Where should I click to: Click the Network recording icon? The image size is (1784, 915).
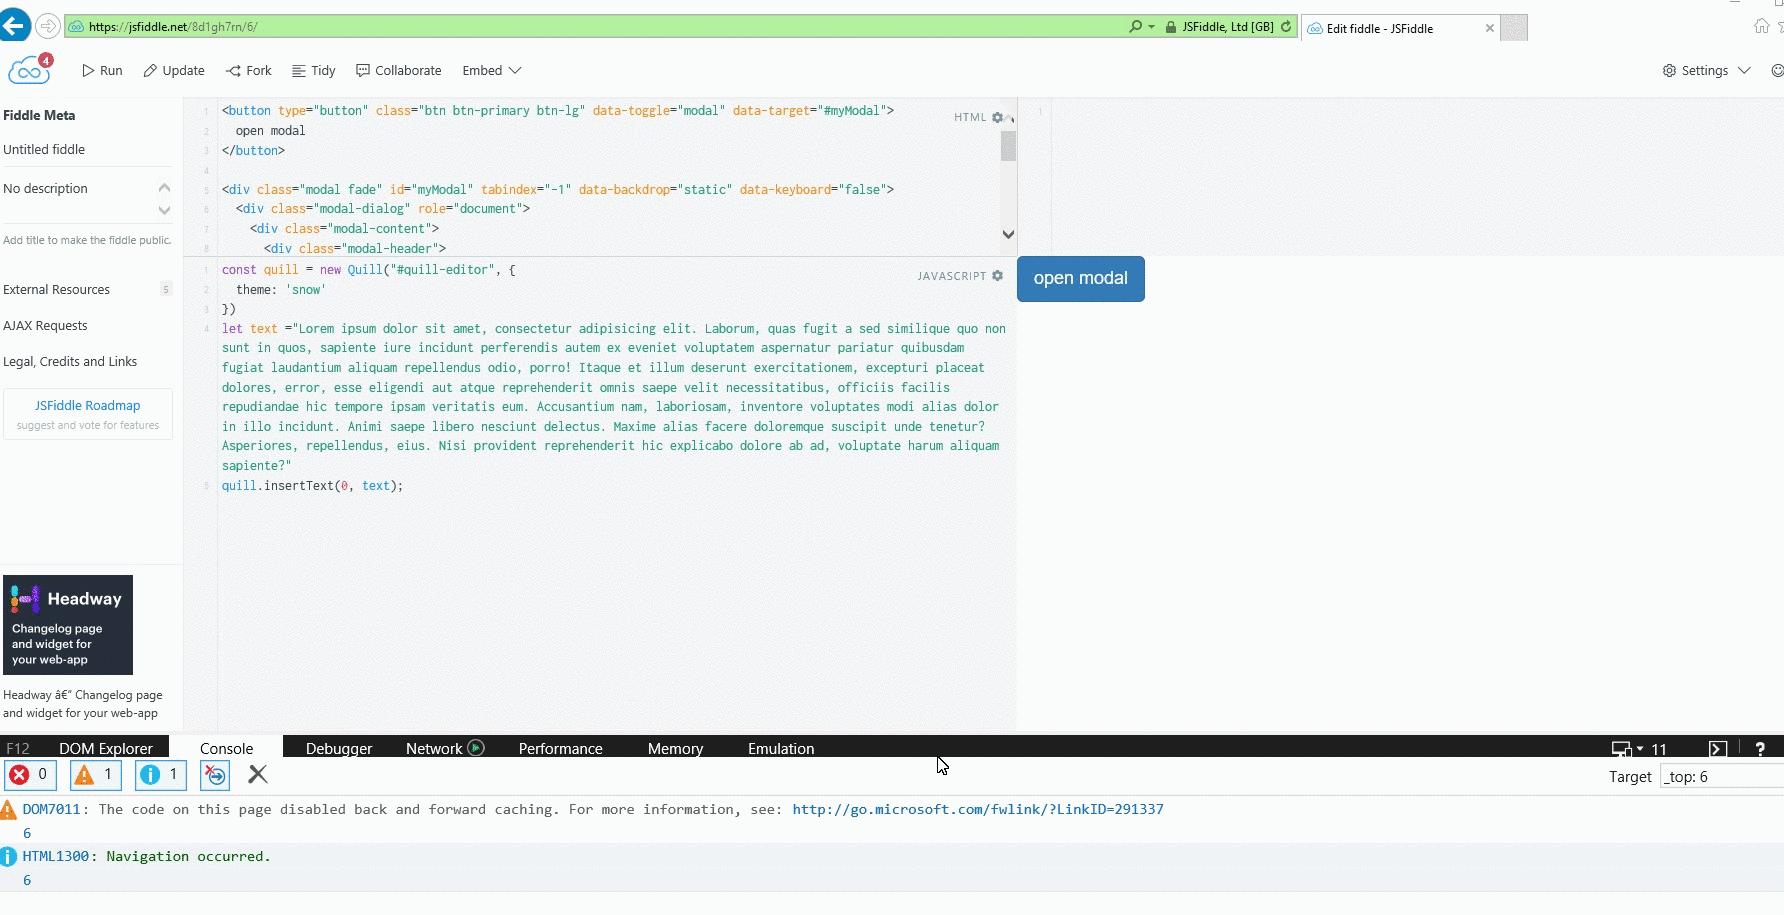tap(476, 747)
